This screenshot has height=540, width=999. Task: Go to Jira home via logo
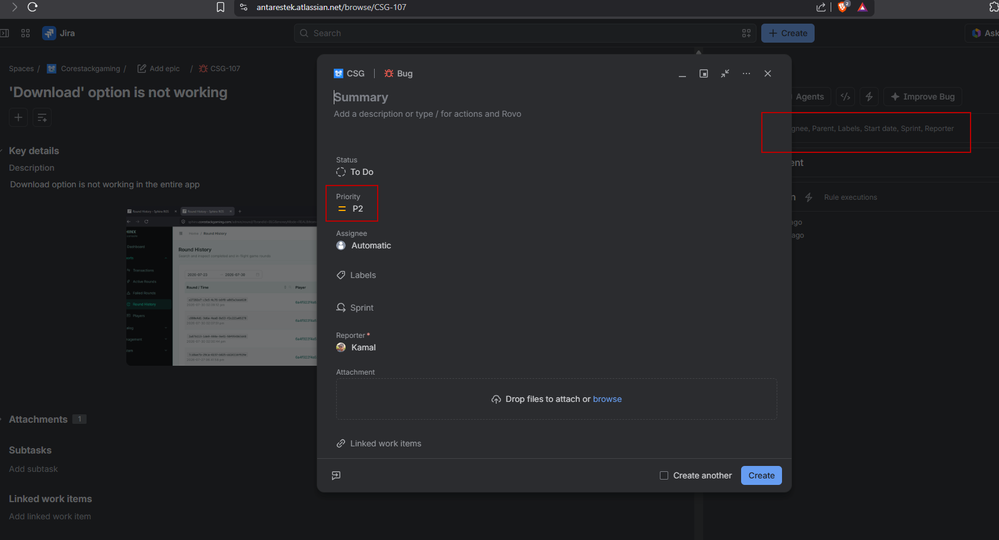coord(59,33)
